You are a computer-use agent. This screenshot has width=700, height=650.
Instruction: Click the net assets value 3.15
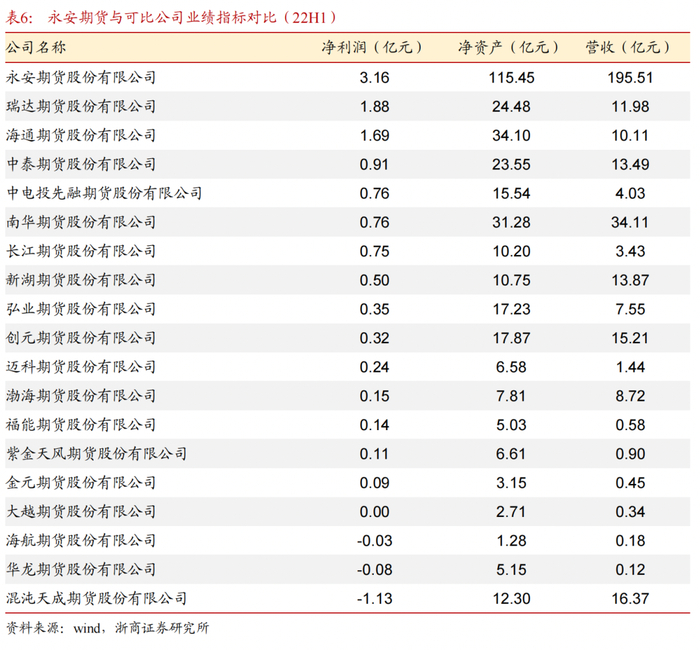(x=512, y=483)
